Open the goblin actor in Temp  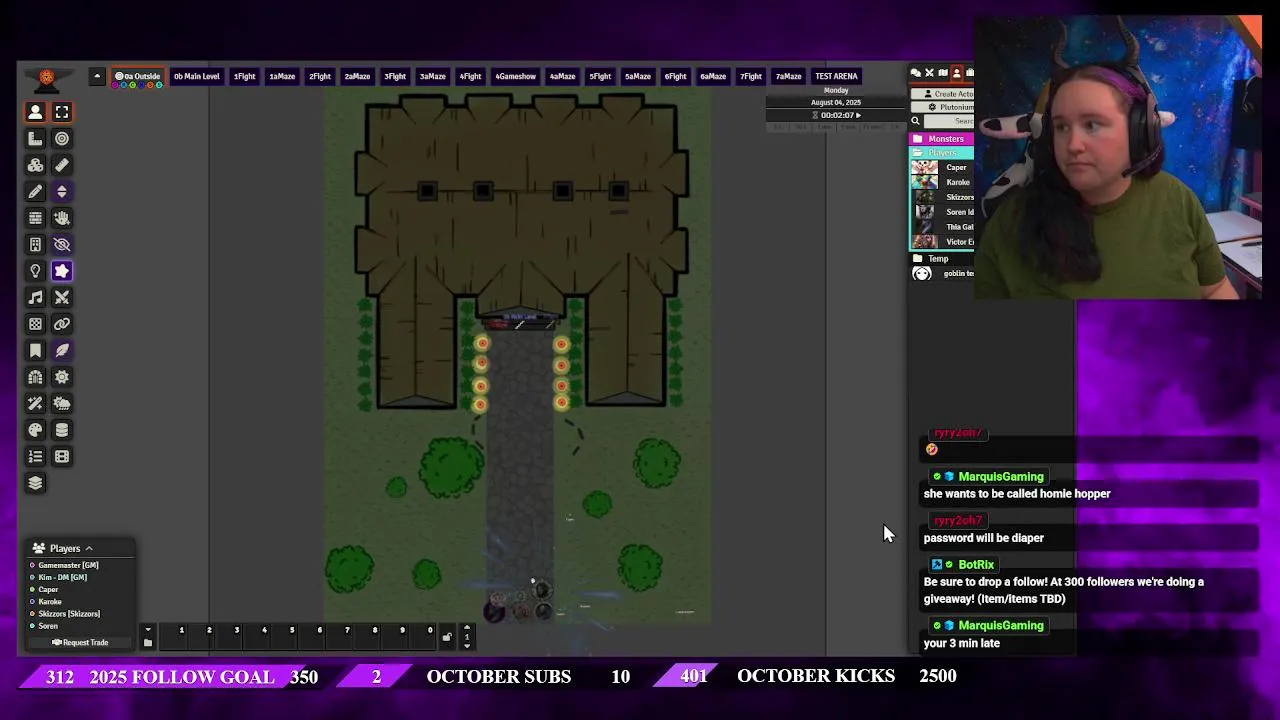[941, 273]
